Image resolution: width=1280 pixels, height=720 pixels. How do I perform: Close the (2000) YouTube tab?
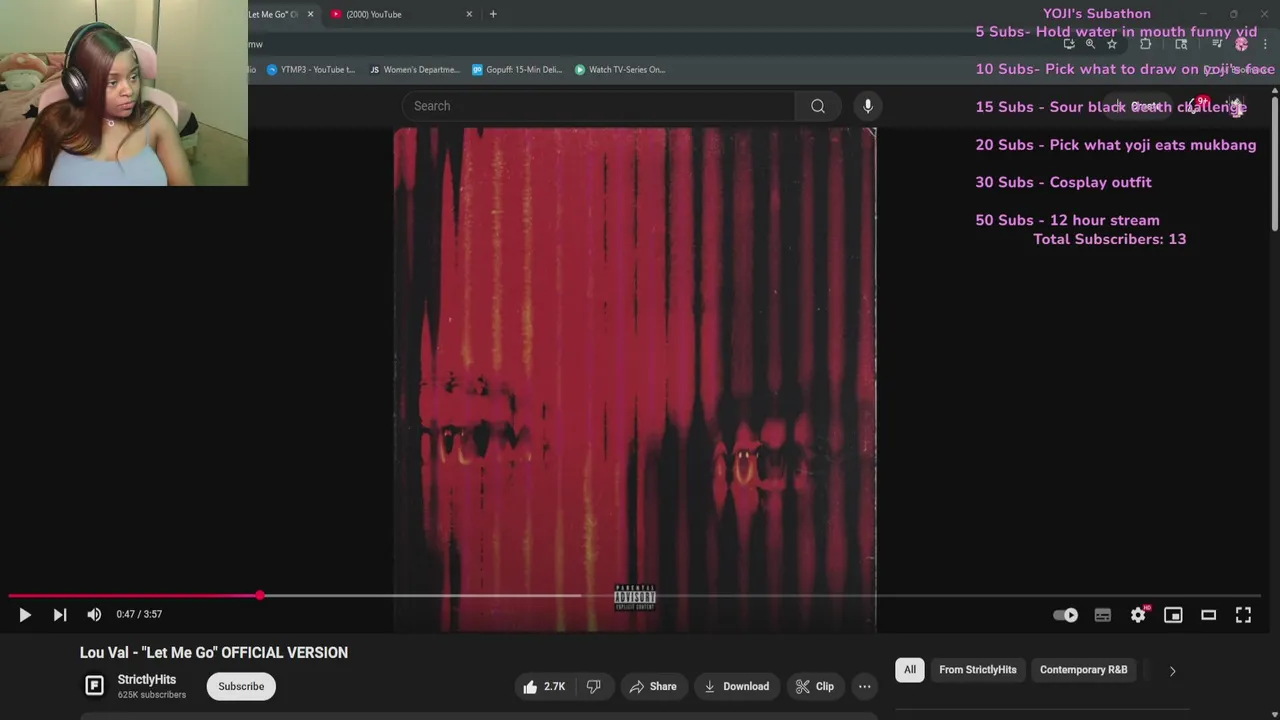(x=470, y=14)
